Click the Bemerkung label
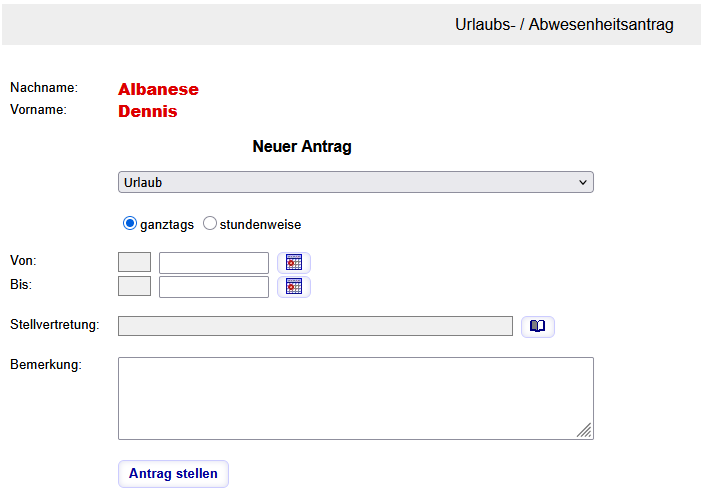701x495 pixels. 45,365
